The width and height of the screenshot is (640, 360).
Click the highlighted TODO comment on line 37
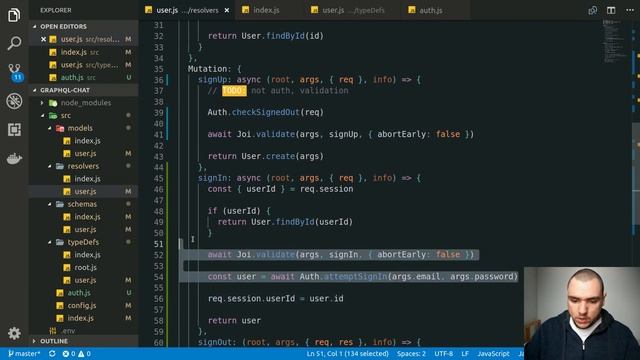234,91
